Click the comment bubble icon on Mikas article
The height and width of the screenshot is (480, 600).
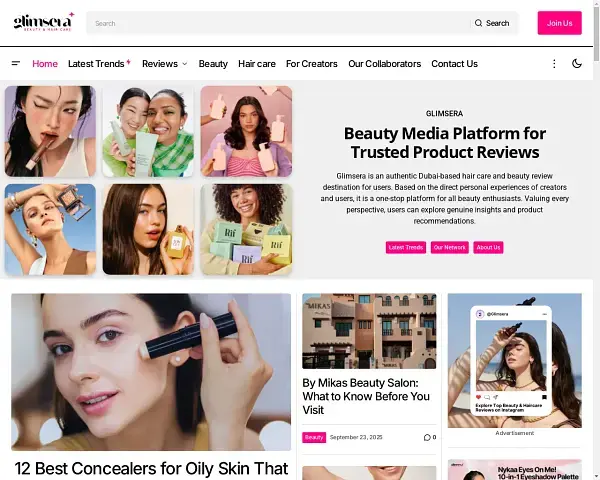427,437
